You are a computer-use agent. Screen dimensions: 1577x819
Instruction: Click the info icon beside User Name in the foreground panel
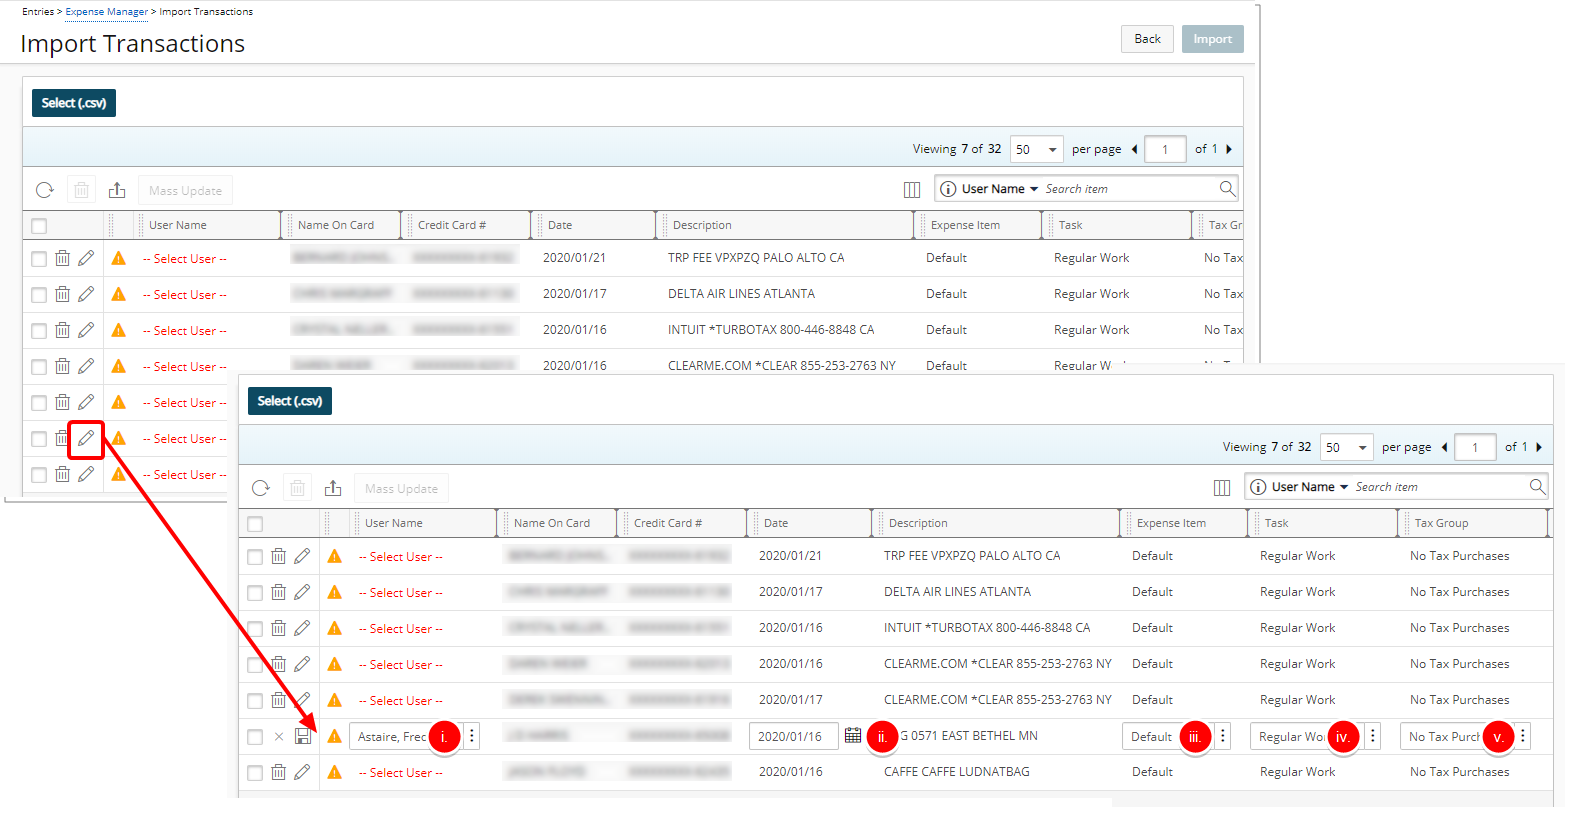(x=1258, y=487)
